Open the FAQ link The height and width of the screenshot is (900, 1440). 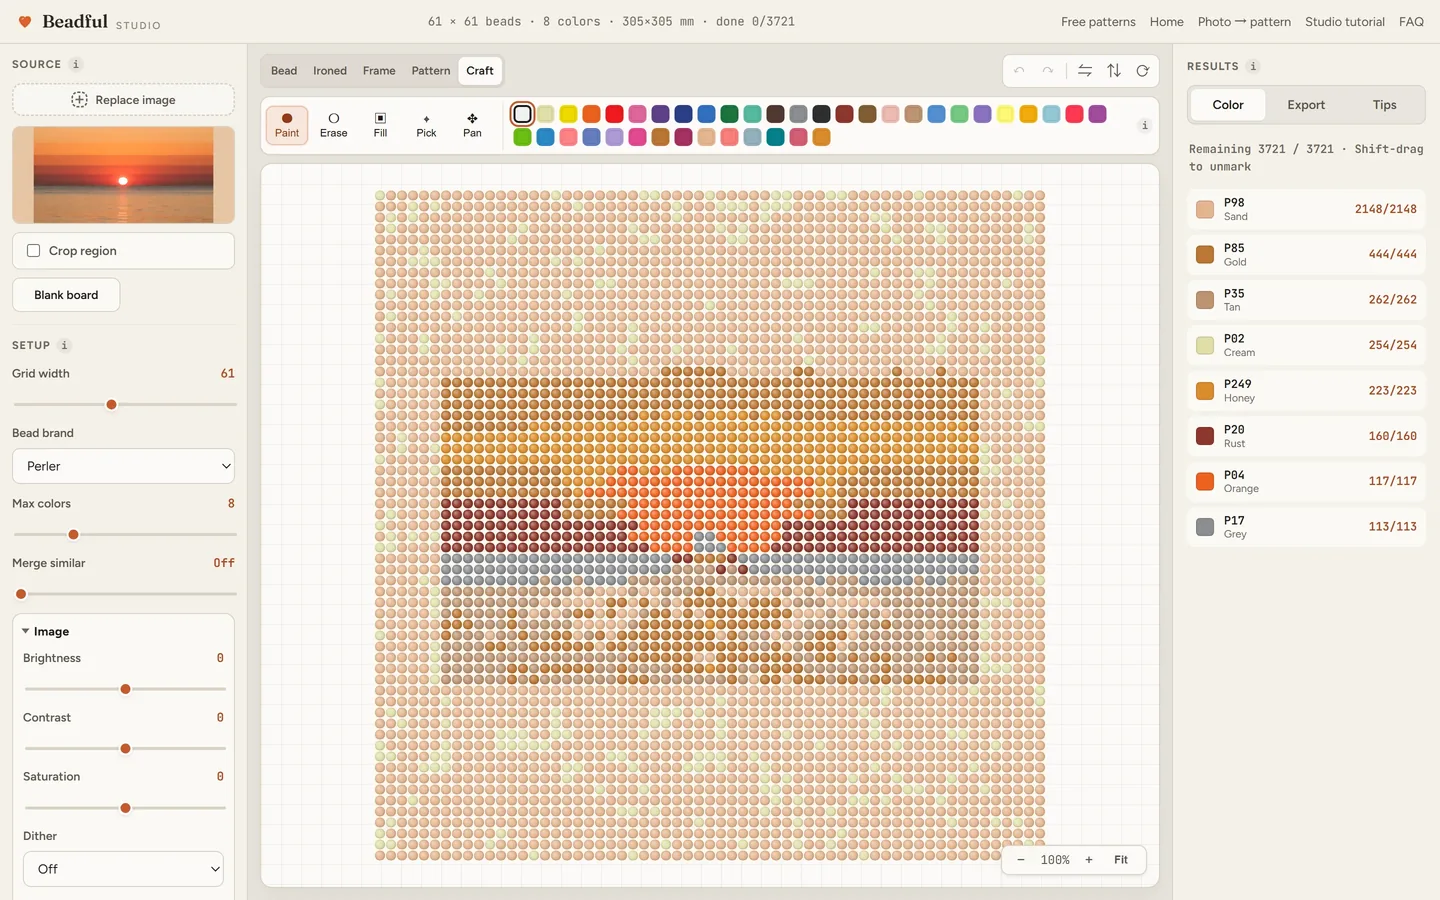1411,22
